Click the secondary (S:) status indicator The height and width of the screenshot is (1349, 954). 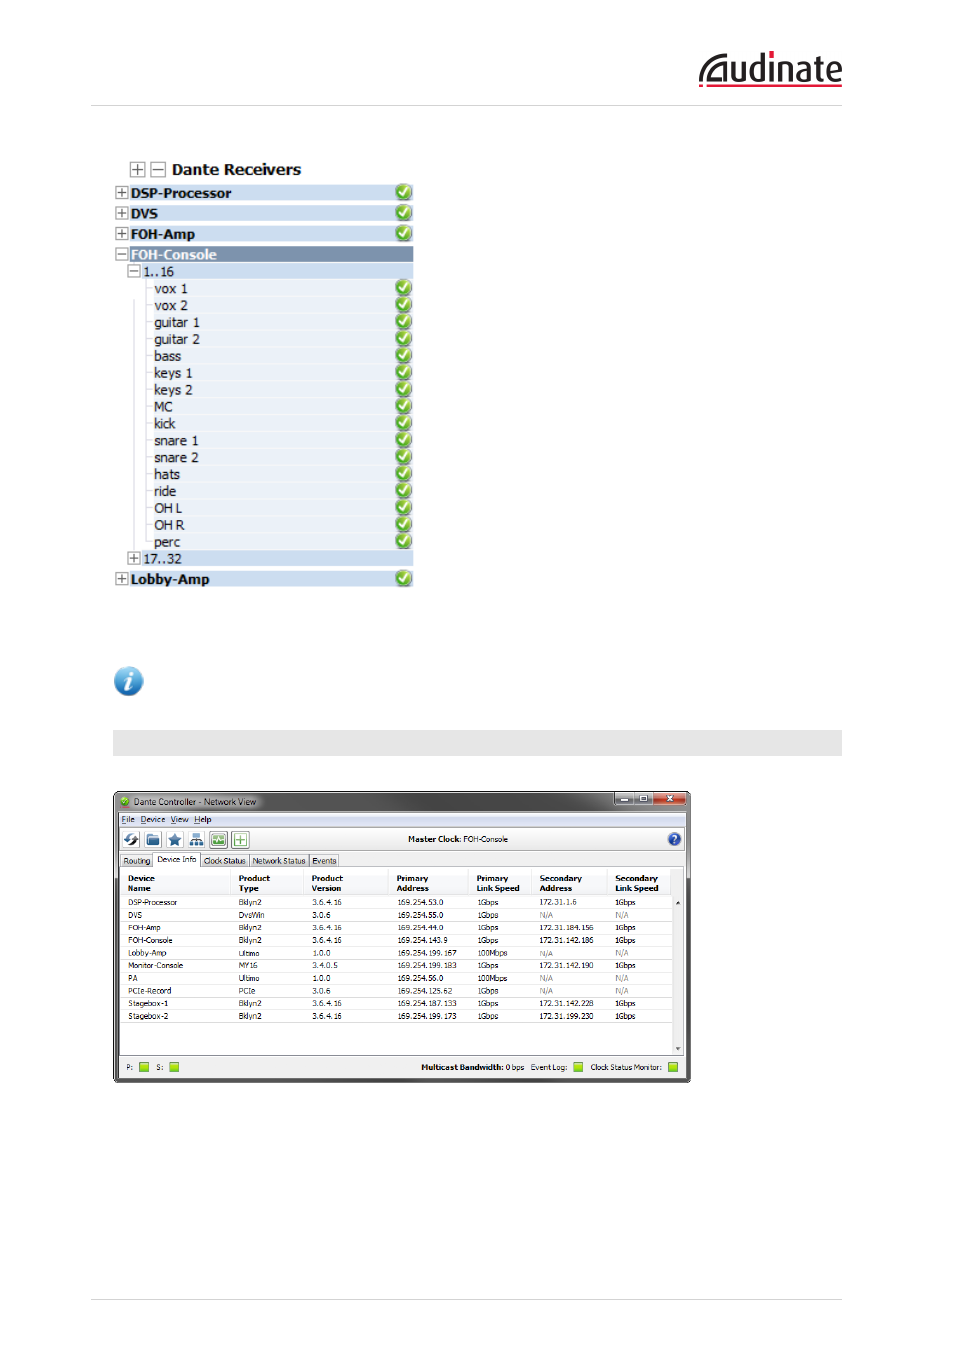coord(174,1067)
